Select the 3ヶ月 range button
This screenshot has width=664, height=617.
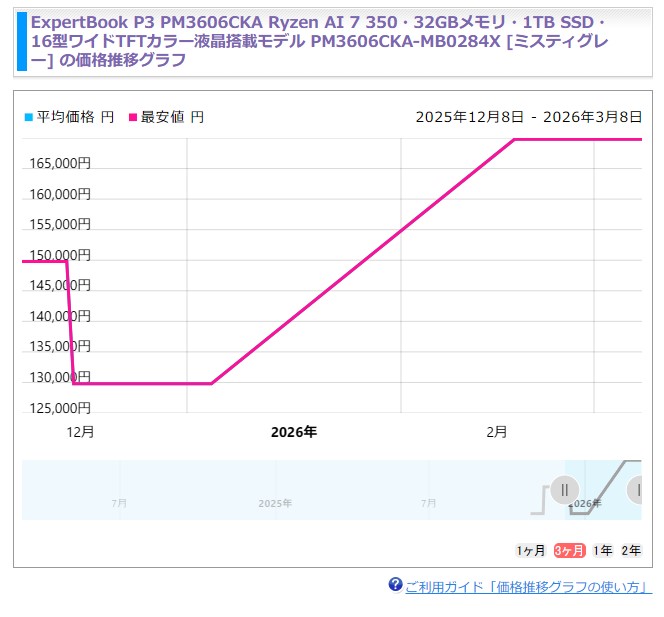(x=570, y=551)
